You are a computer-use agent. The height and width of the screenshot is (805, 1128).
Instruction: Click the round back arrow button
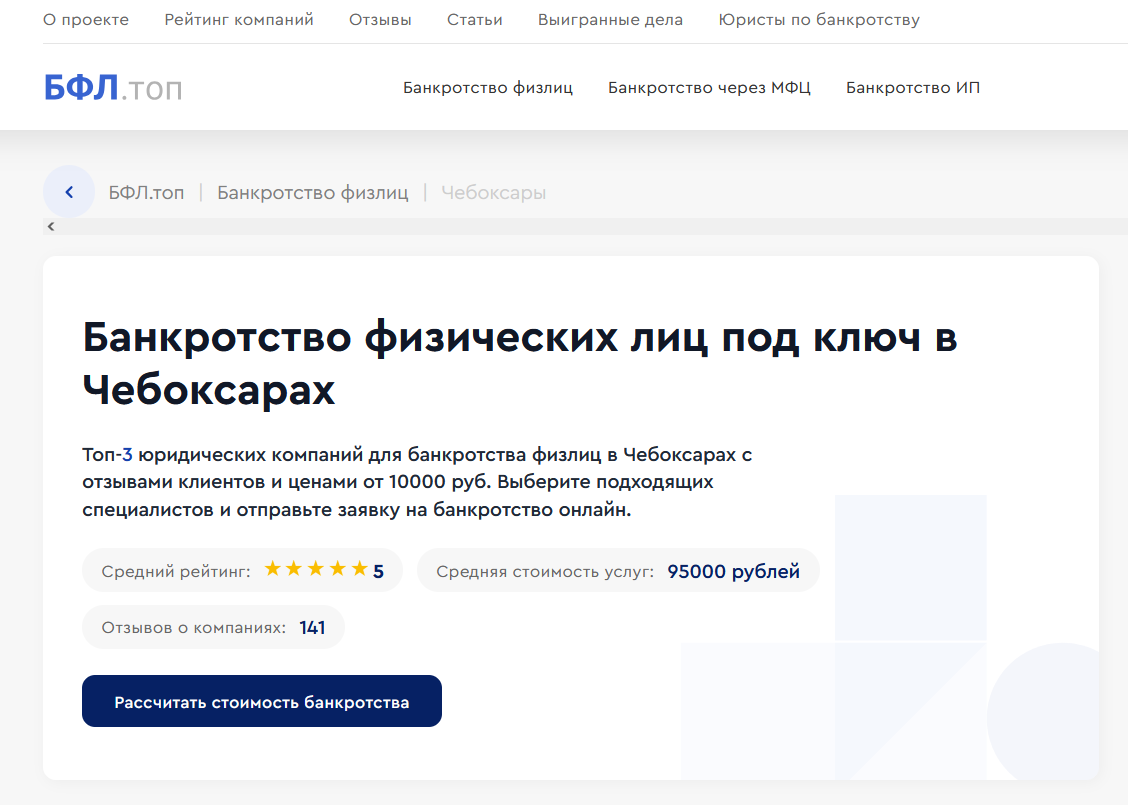point(69,191)
